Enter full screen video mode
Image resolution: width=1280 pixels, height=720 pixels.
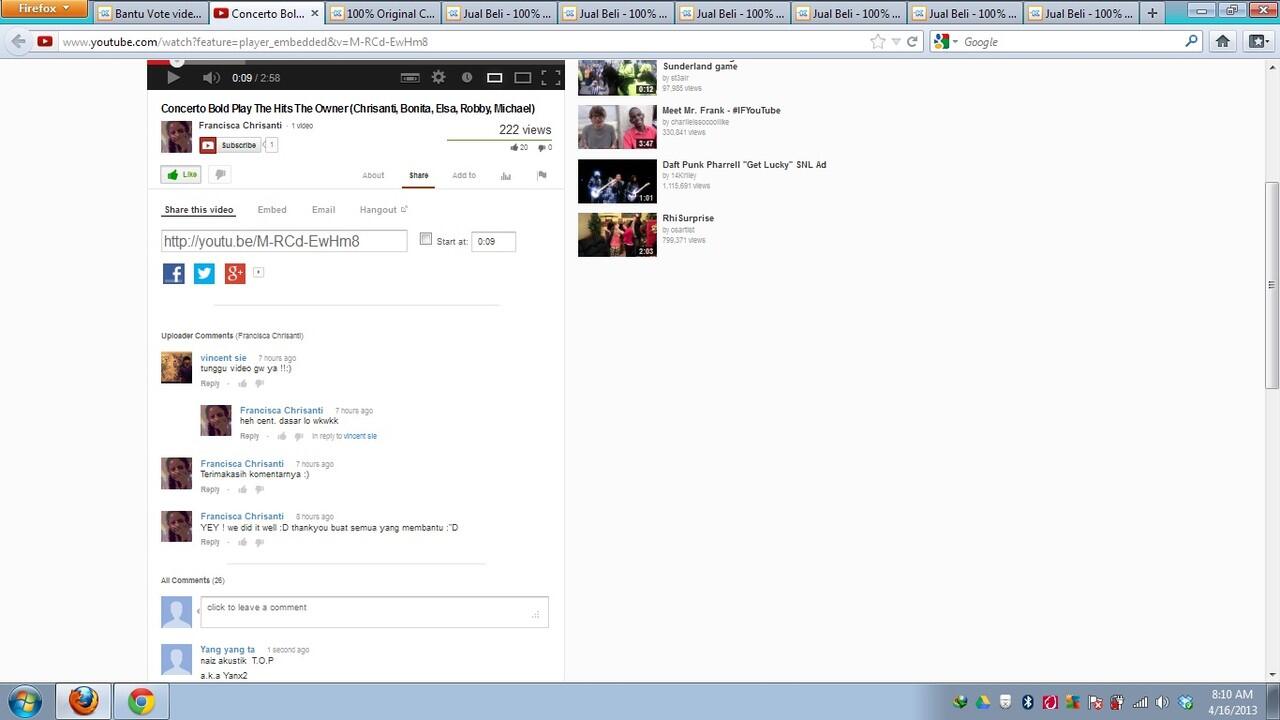551,77
